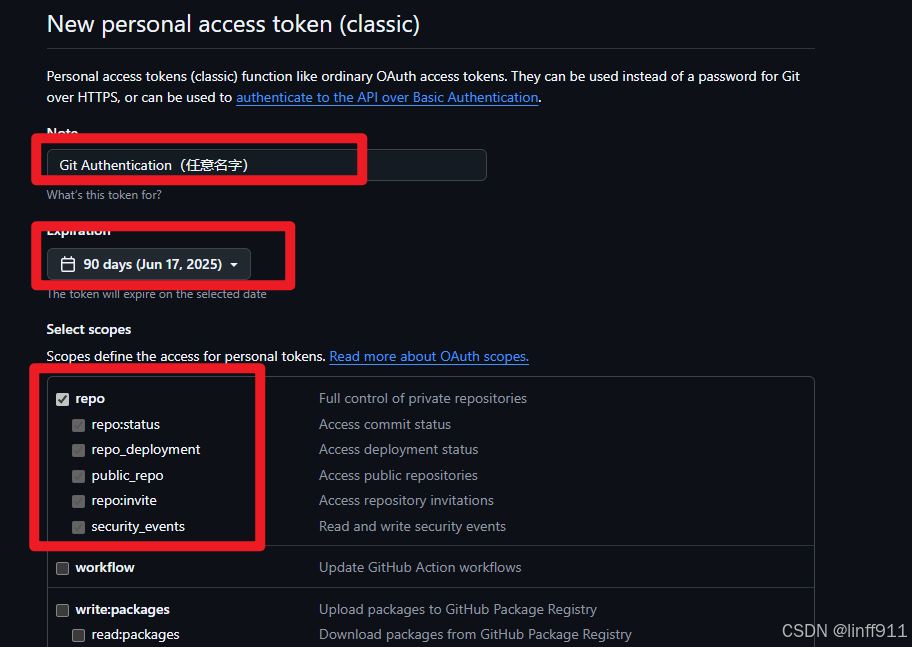The width and height of the screenshot is (912, 647).
Task: Click the What's this token for? link
Action: pos(101,194)
